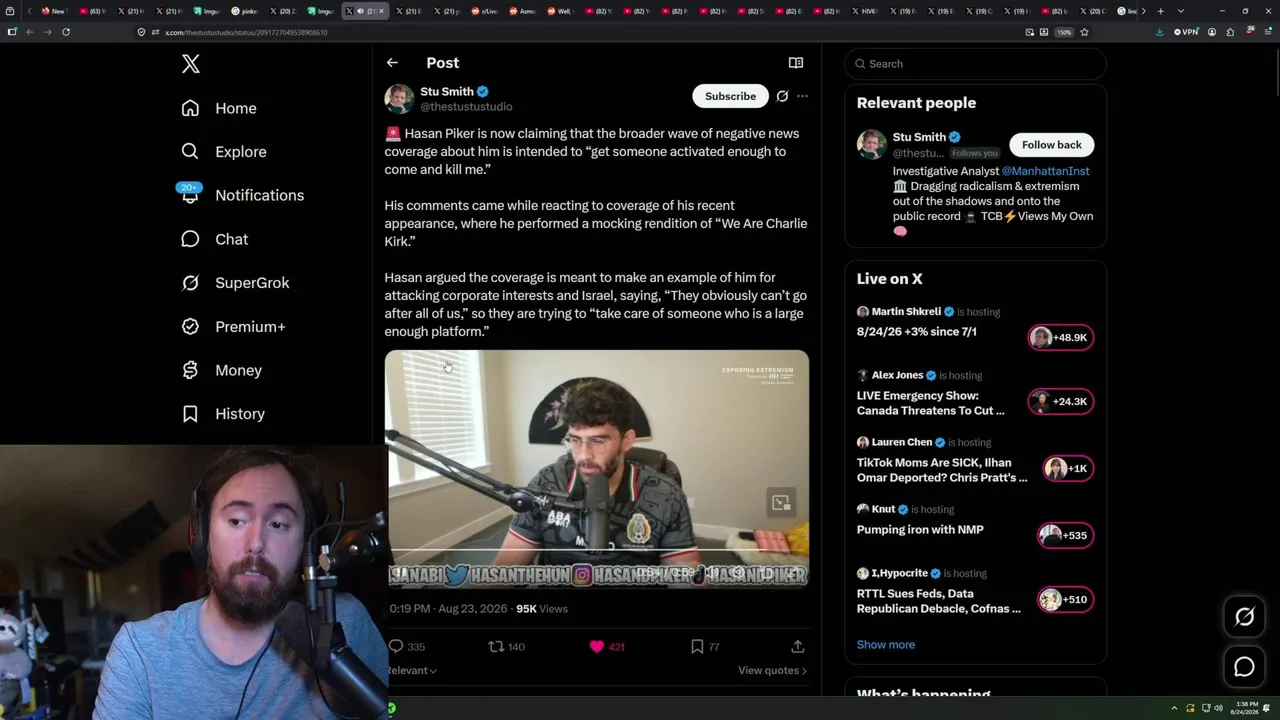Reload the page with browser refresh
This screenshot has height=720, width=1280.
click(x=66, y=32)
